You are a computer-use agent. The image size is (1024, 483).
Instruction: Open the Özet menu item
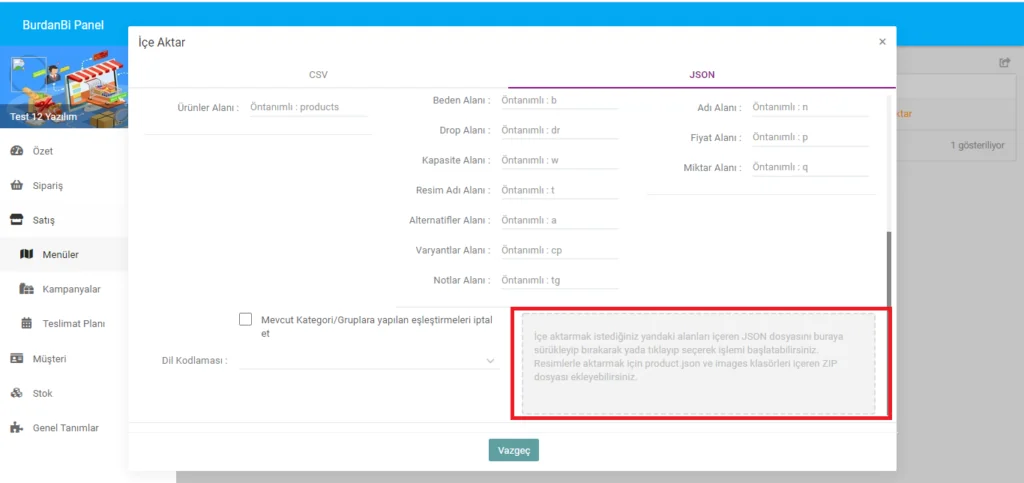pos(64,151)
